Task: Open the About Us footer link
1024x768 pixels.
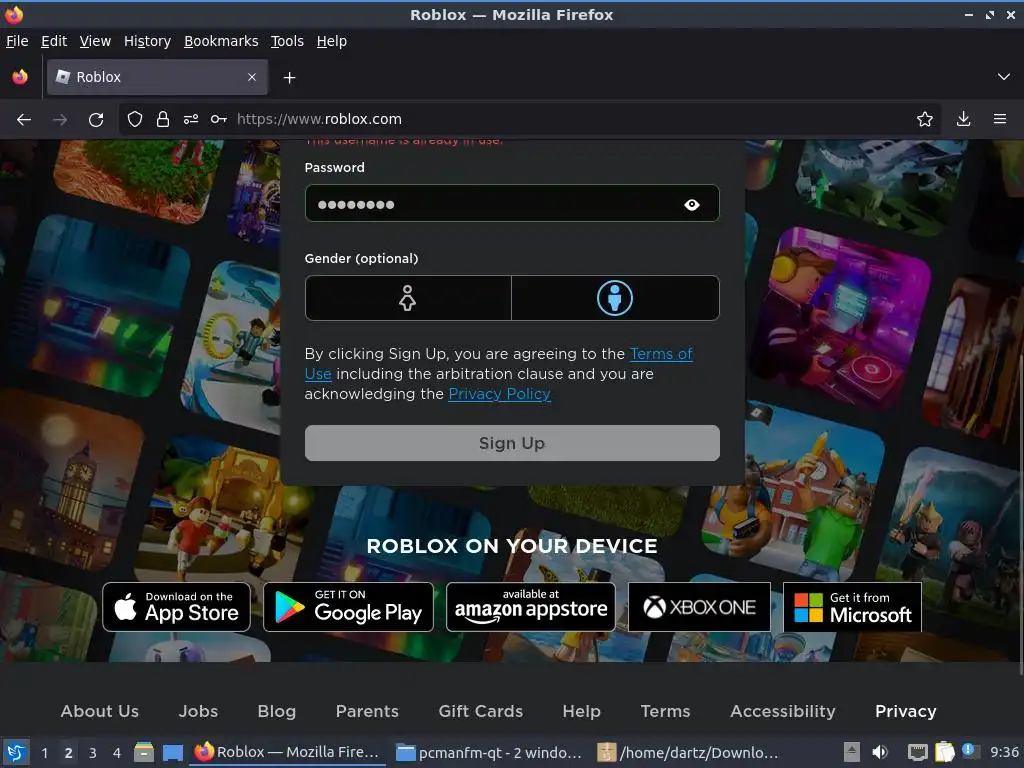Action: pos(100,711)
